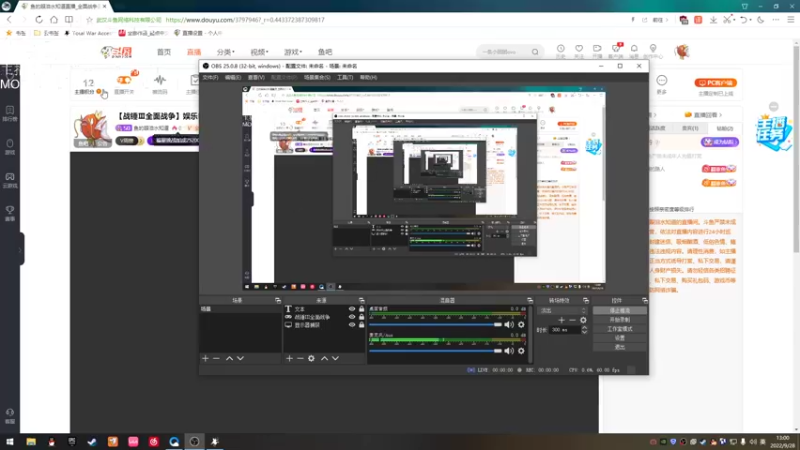This screenshot has width=800, height=450.
Task: Toggle the lock on the text source
Action: pyautogui.click(x=361, y=309)
